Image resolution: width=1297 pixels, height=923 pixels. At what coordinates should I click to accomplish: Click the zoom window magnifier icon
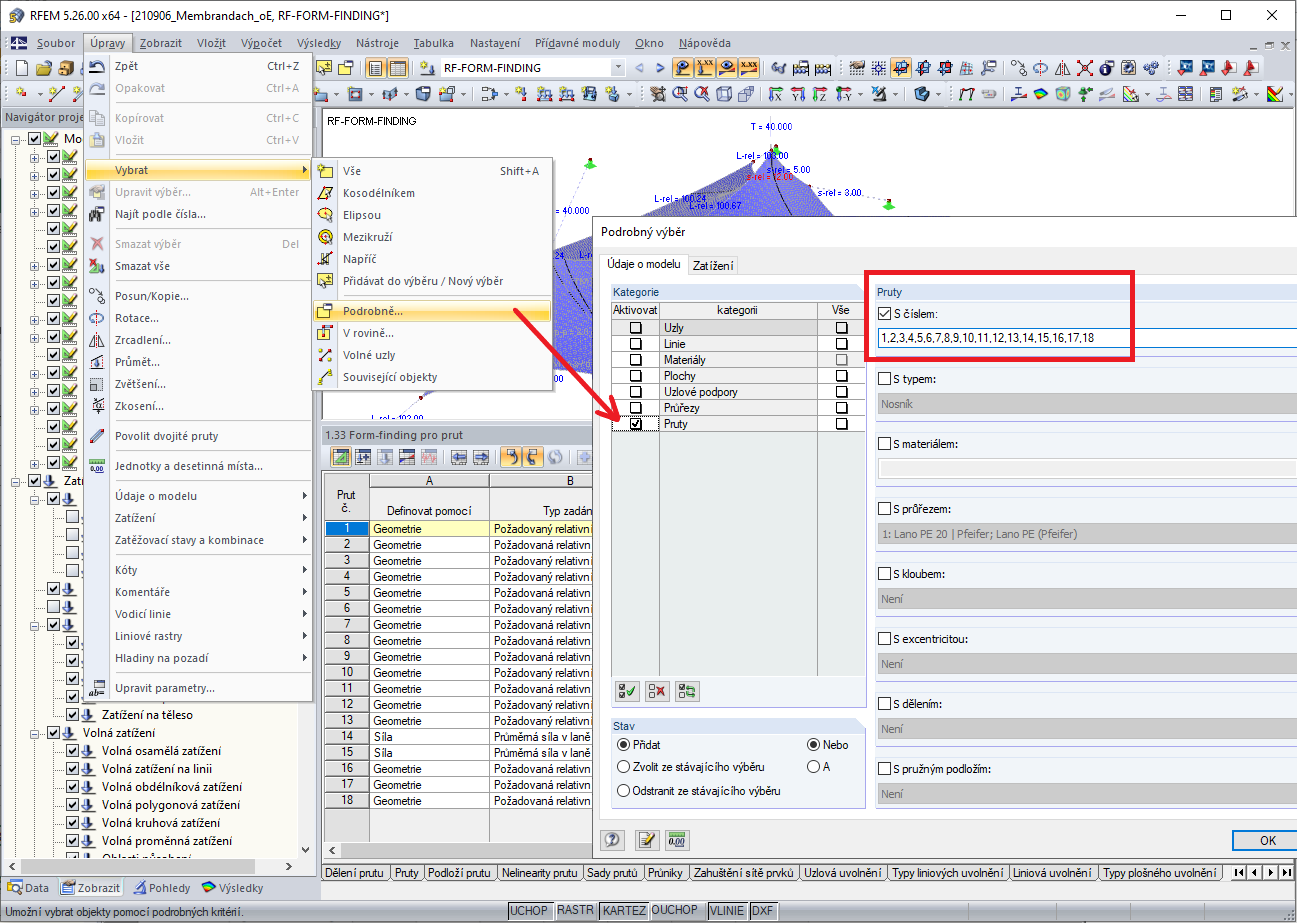(680, 94)
